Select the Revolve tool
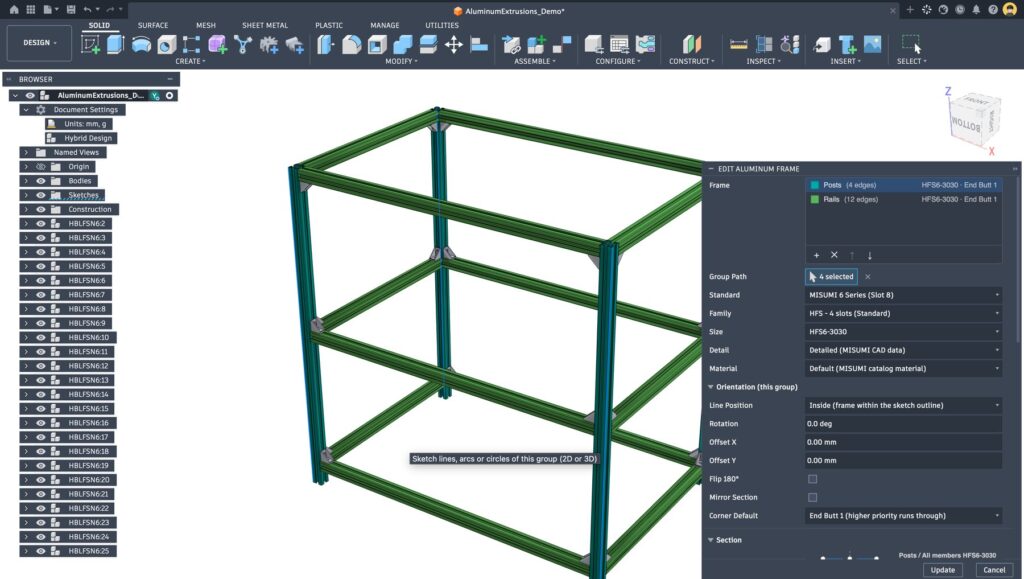1024x579 pixels. tap(141, 44)
